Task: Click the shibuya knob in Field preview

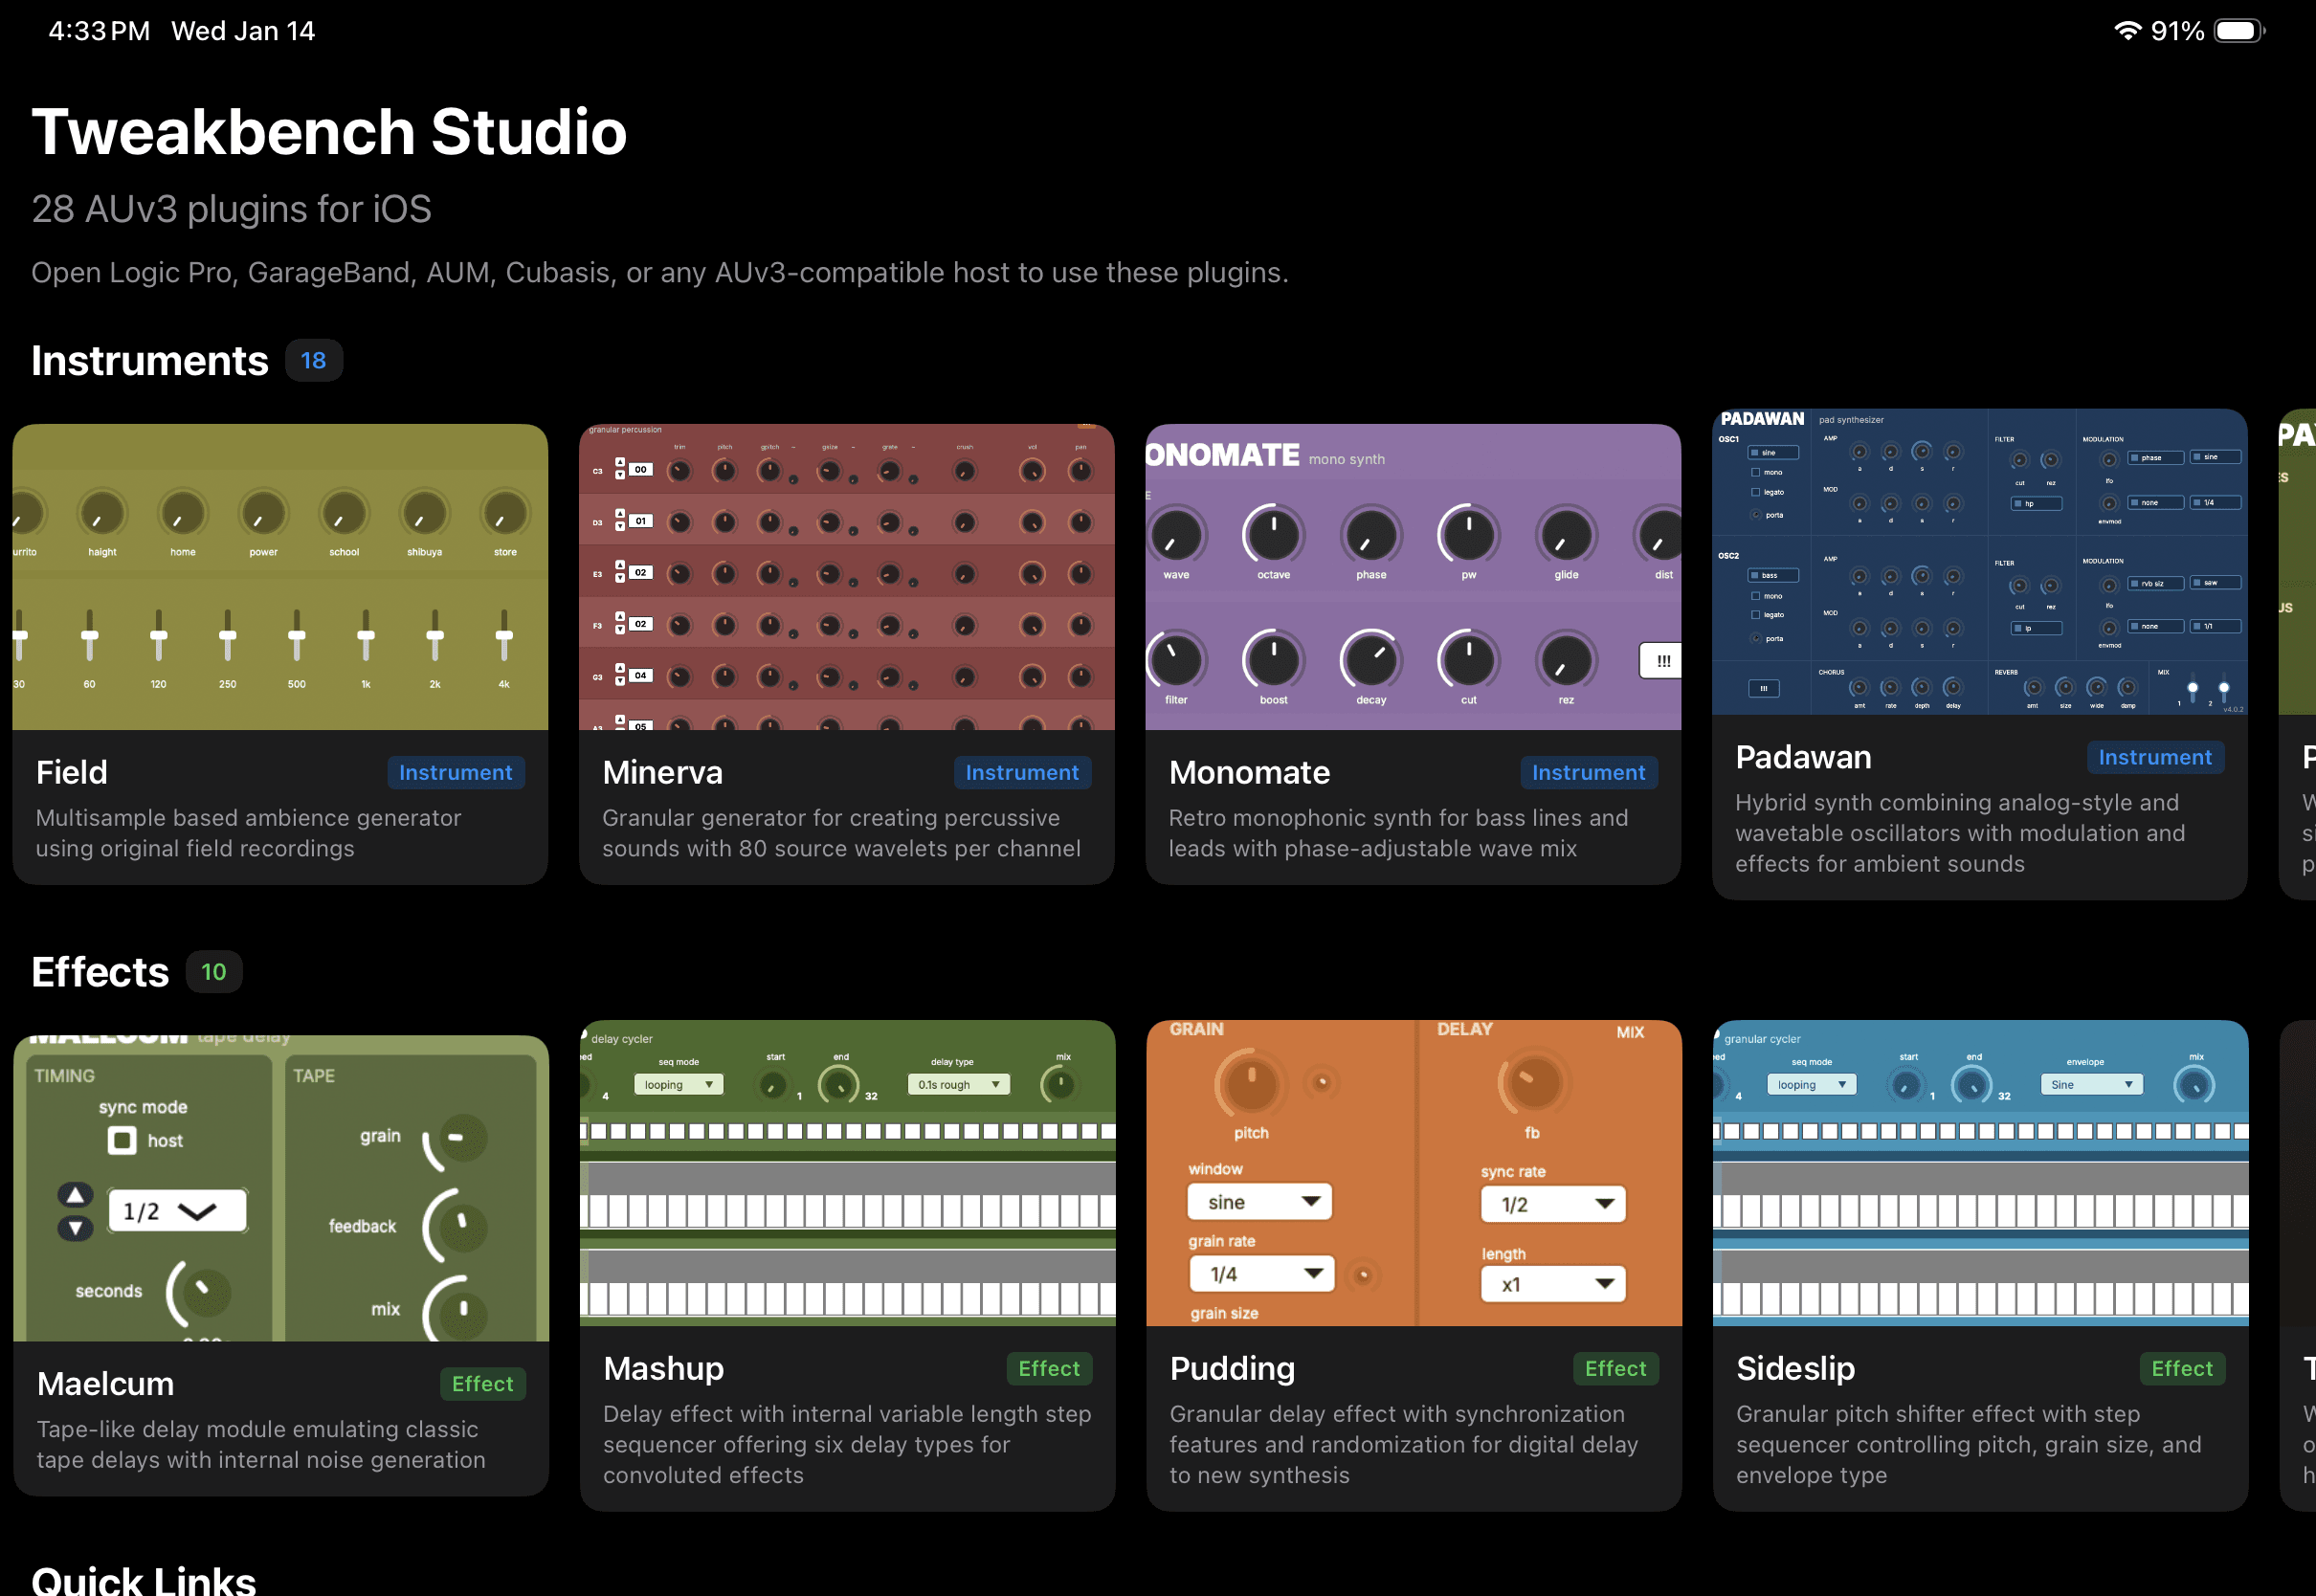Action: pos(424,514)
